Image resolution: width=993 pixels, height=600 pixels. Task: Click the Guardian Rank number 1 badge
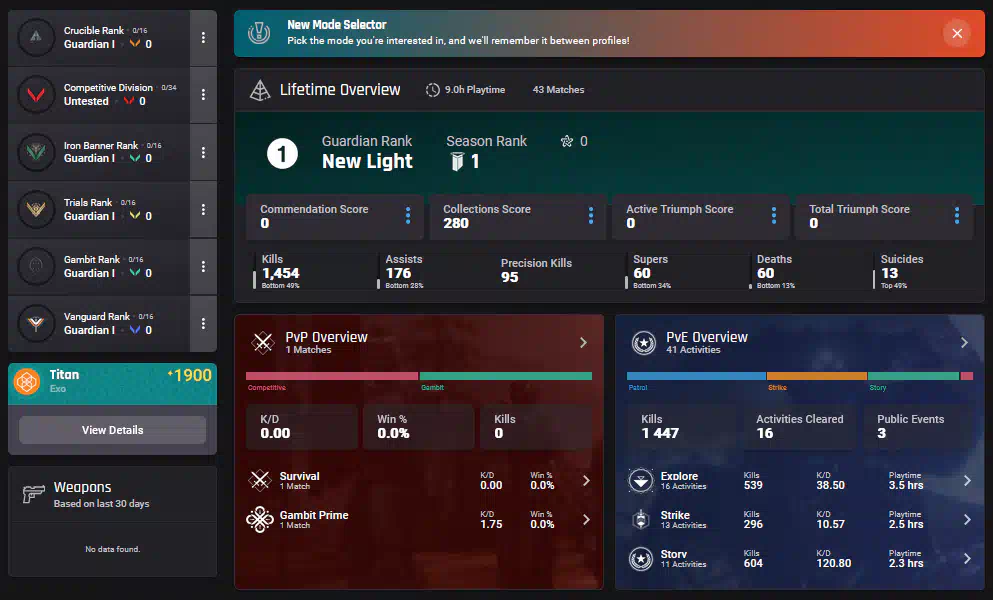(282, 153)
